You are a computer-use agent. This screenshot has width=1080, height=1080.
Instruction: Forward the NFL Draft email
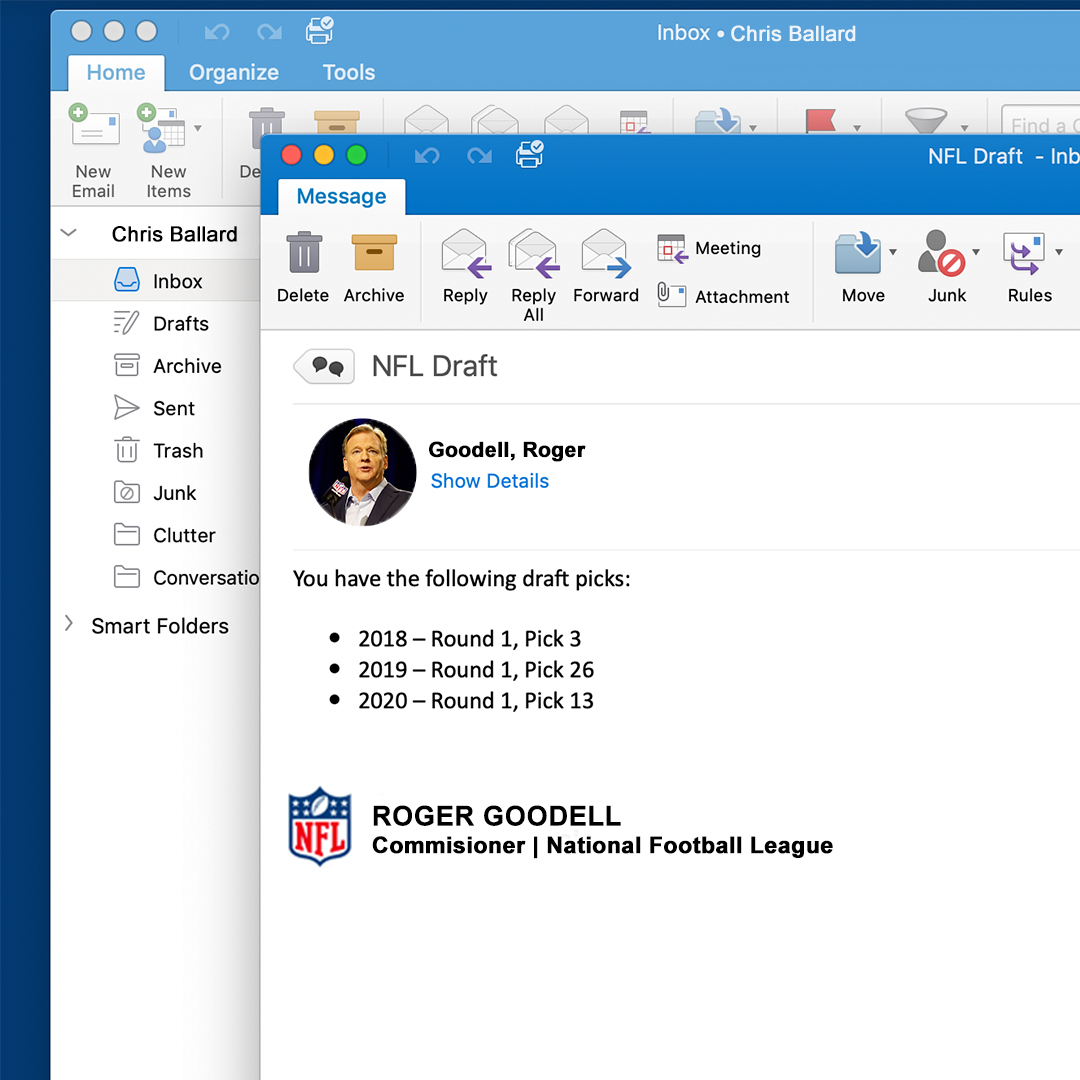pos(606,267)
